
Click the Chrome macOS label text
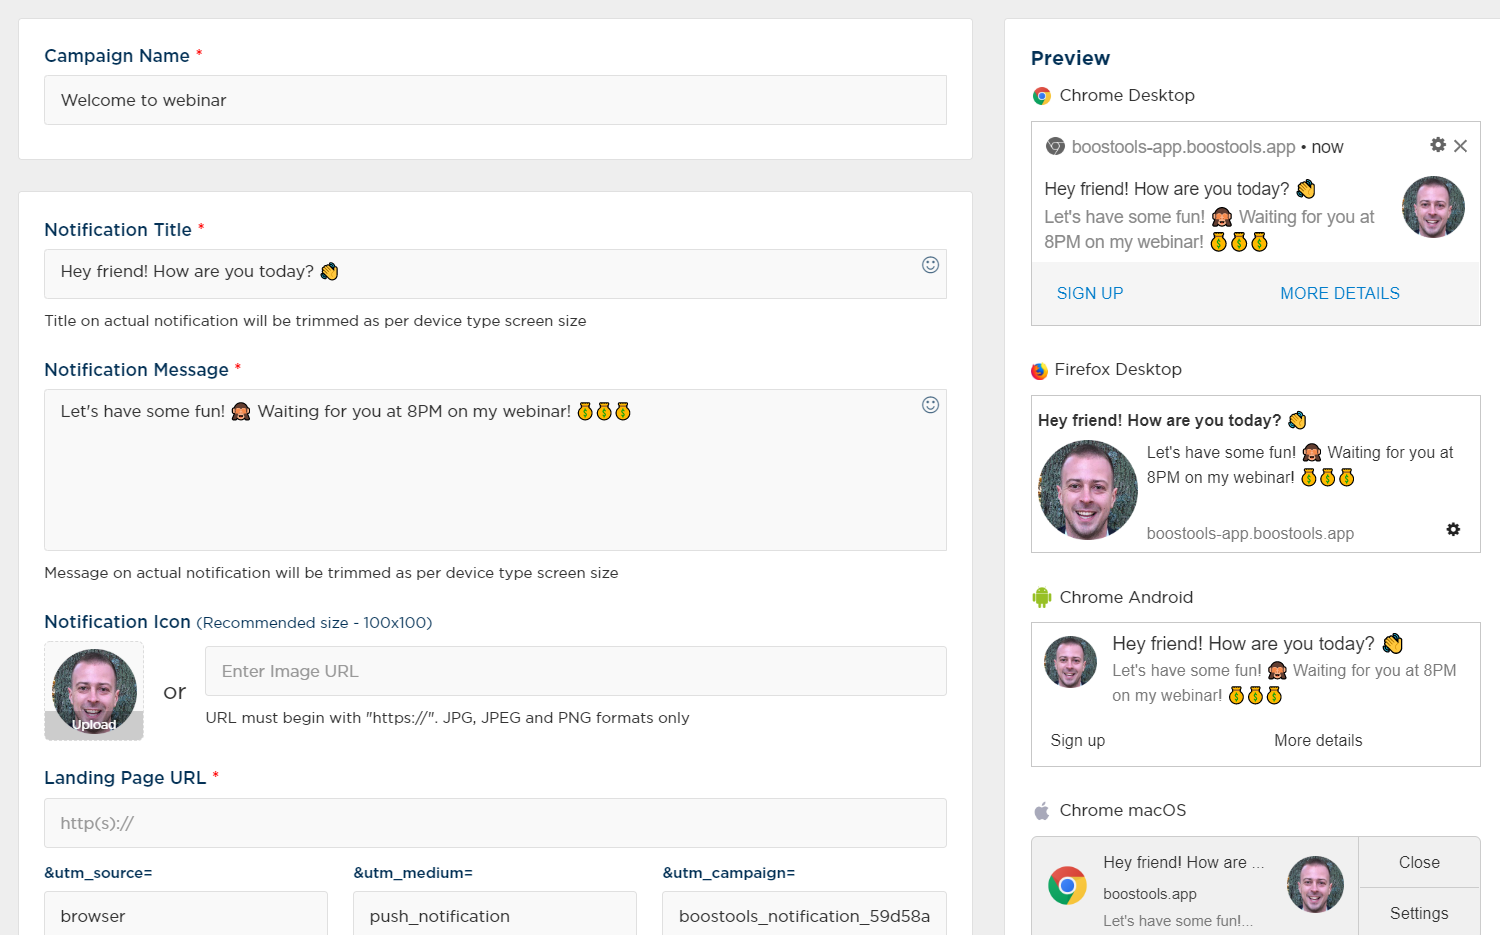[1123, 811]
